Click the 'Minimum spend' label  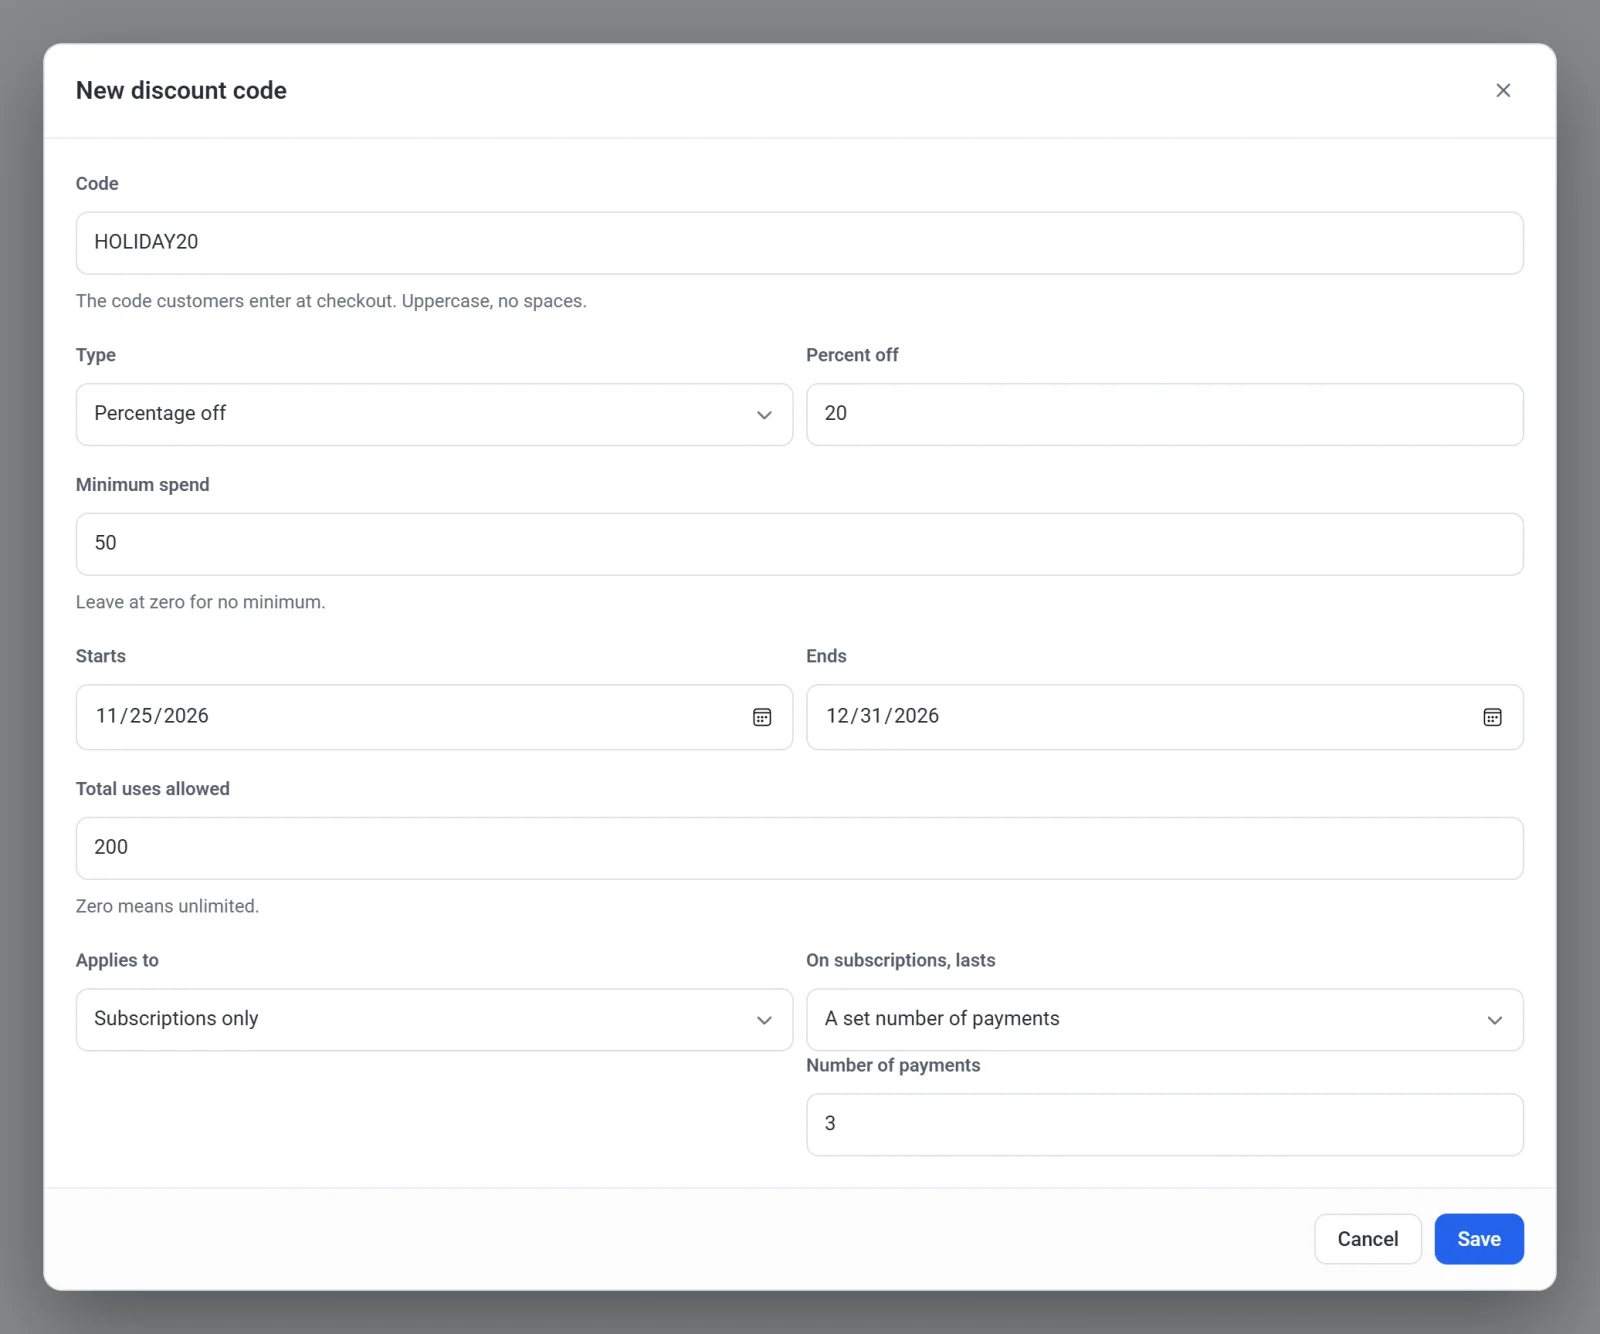tap(142, 485)
